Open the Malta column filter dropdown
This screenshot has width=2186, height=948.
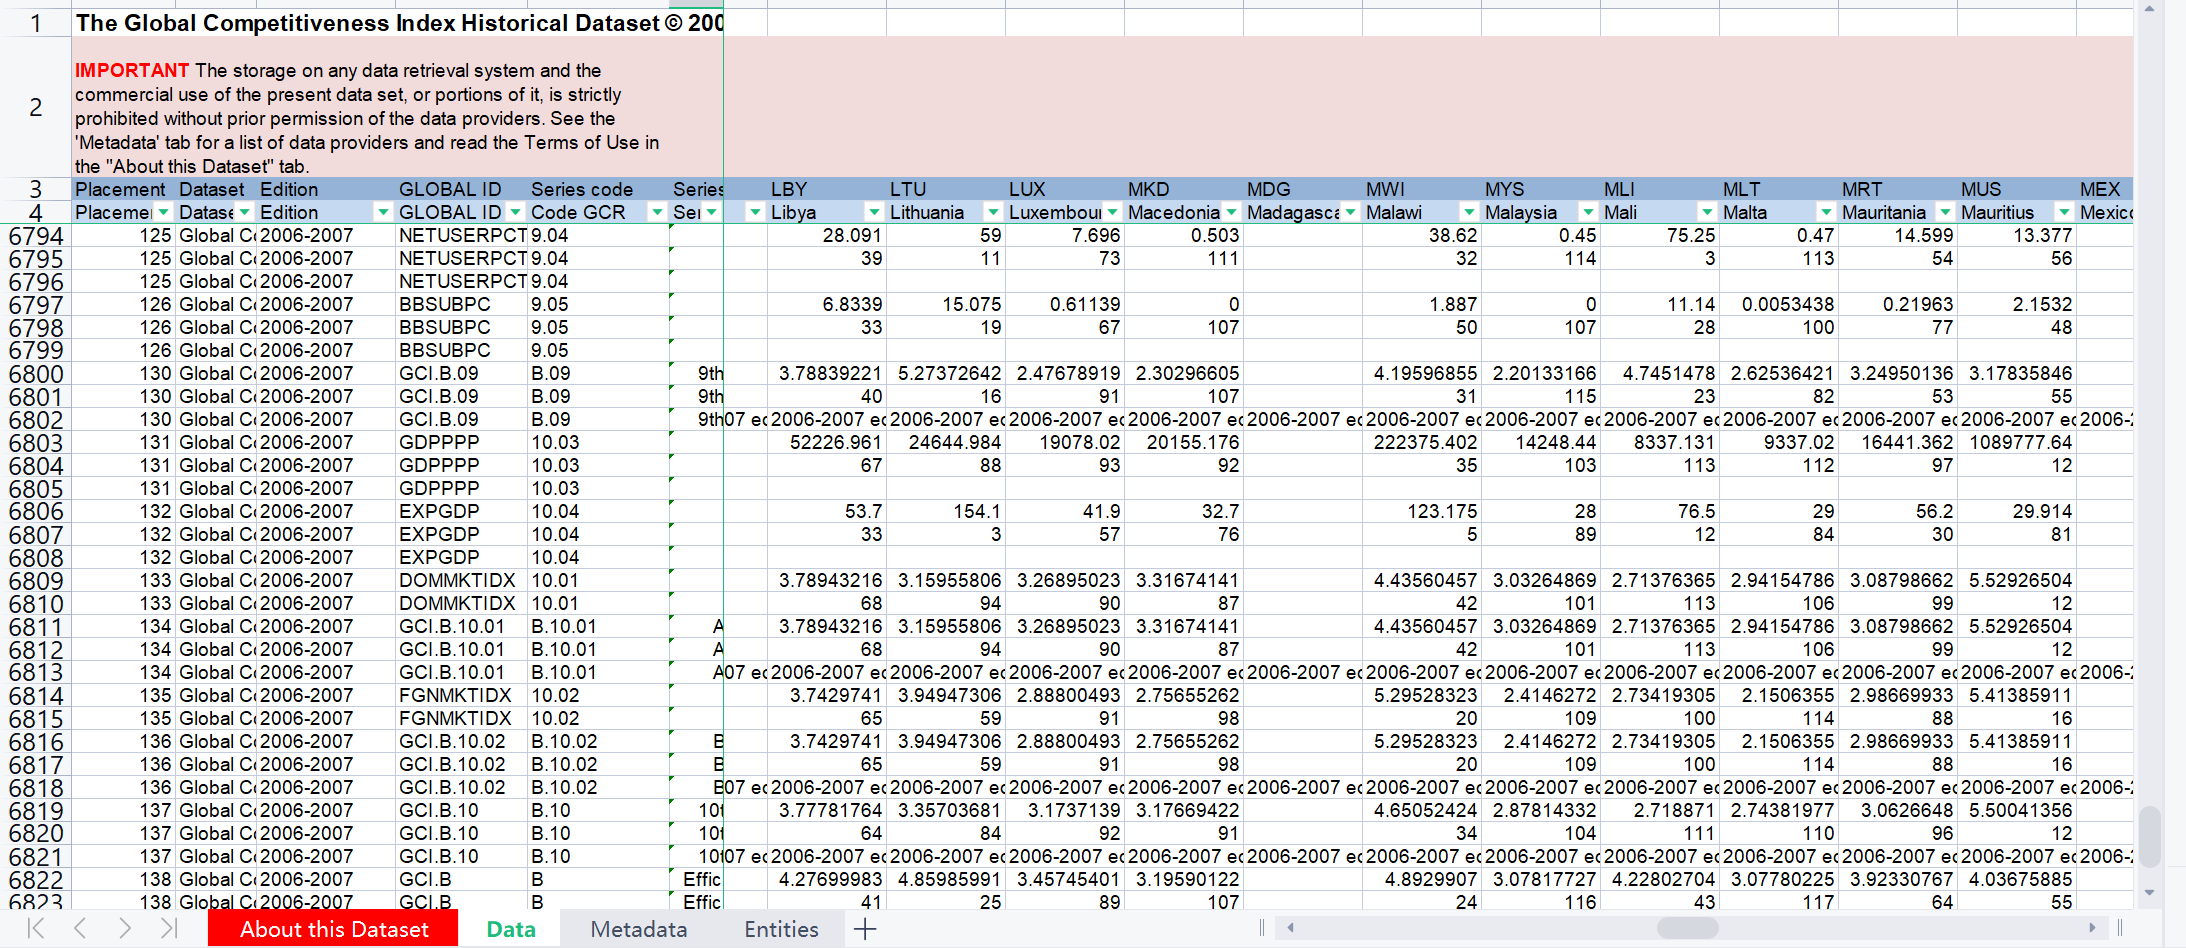click(1826, 212)
